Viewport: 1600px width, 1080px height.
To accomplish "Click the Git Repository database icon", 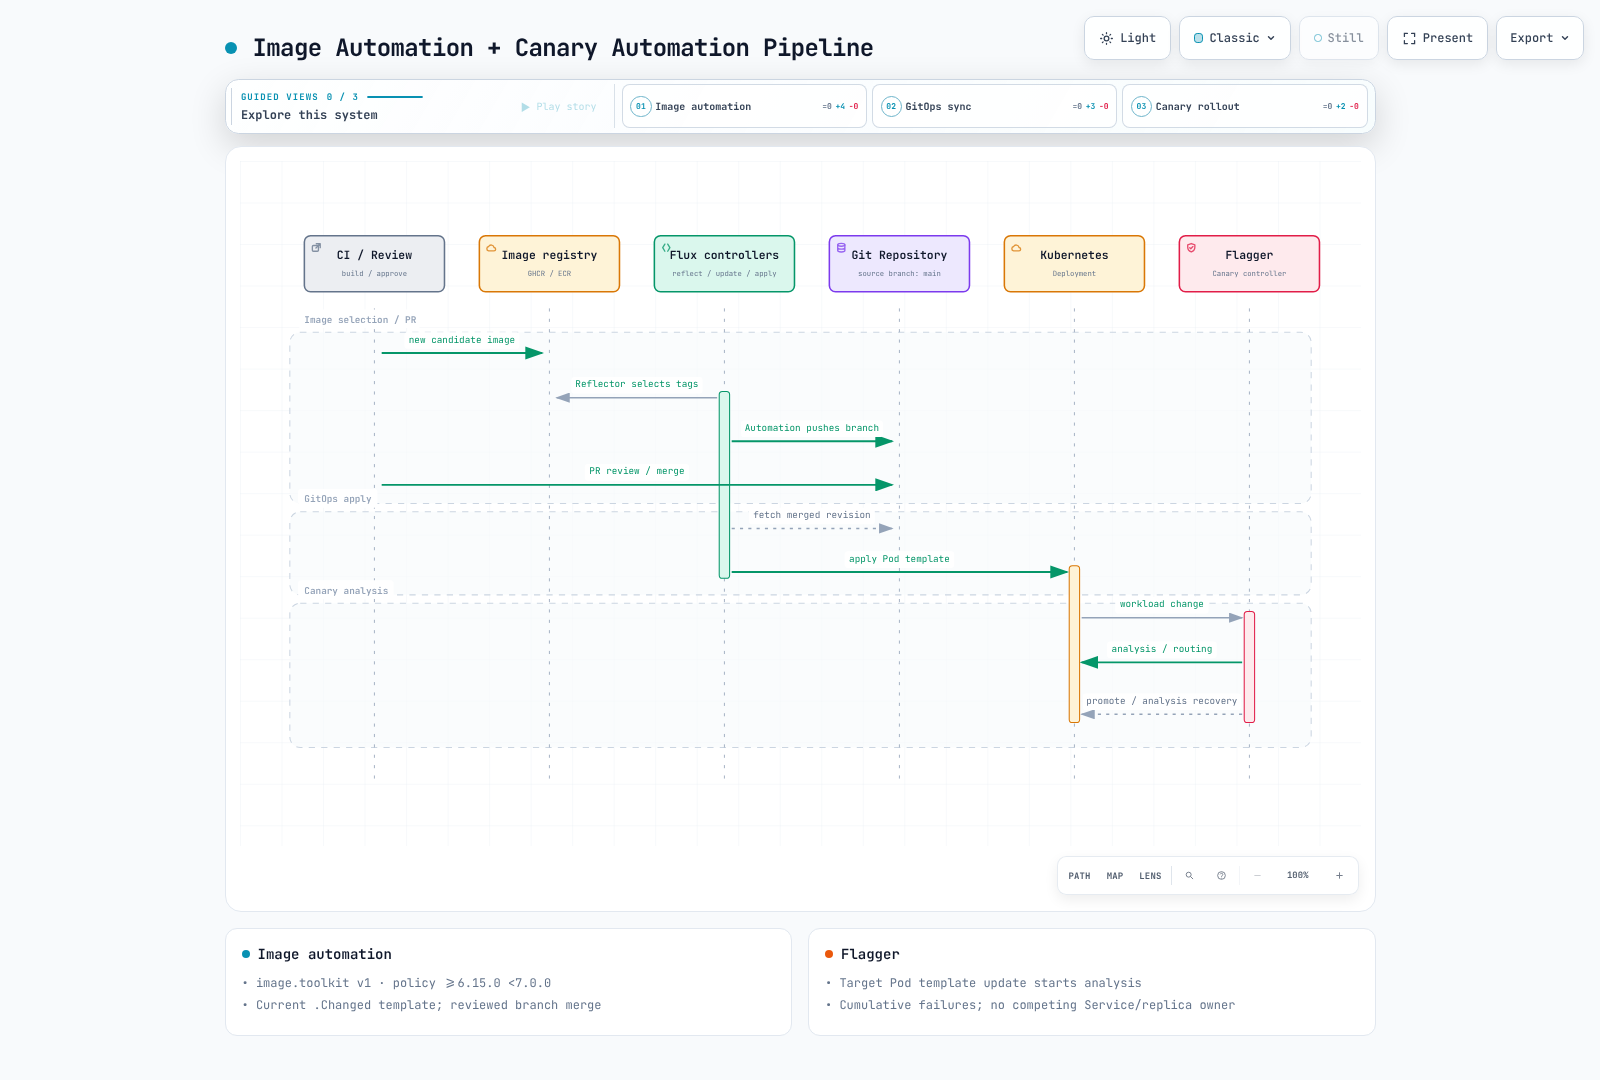I will click(841, 247).
